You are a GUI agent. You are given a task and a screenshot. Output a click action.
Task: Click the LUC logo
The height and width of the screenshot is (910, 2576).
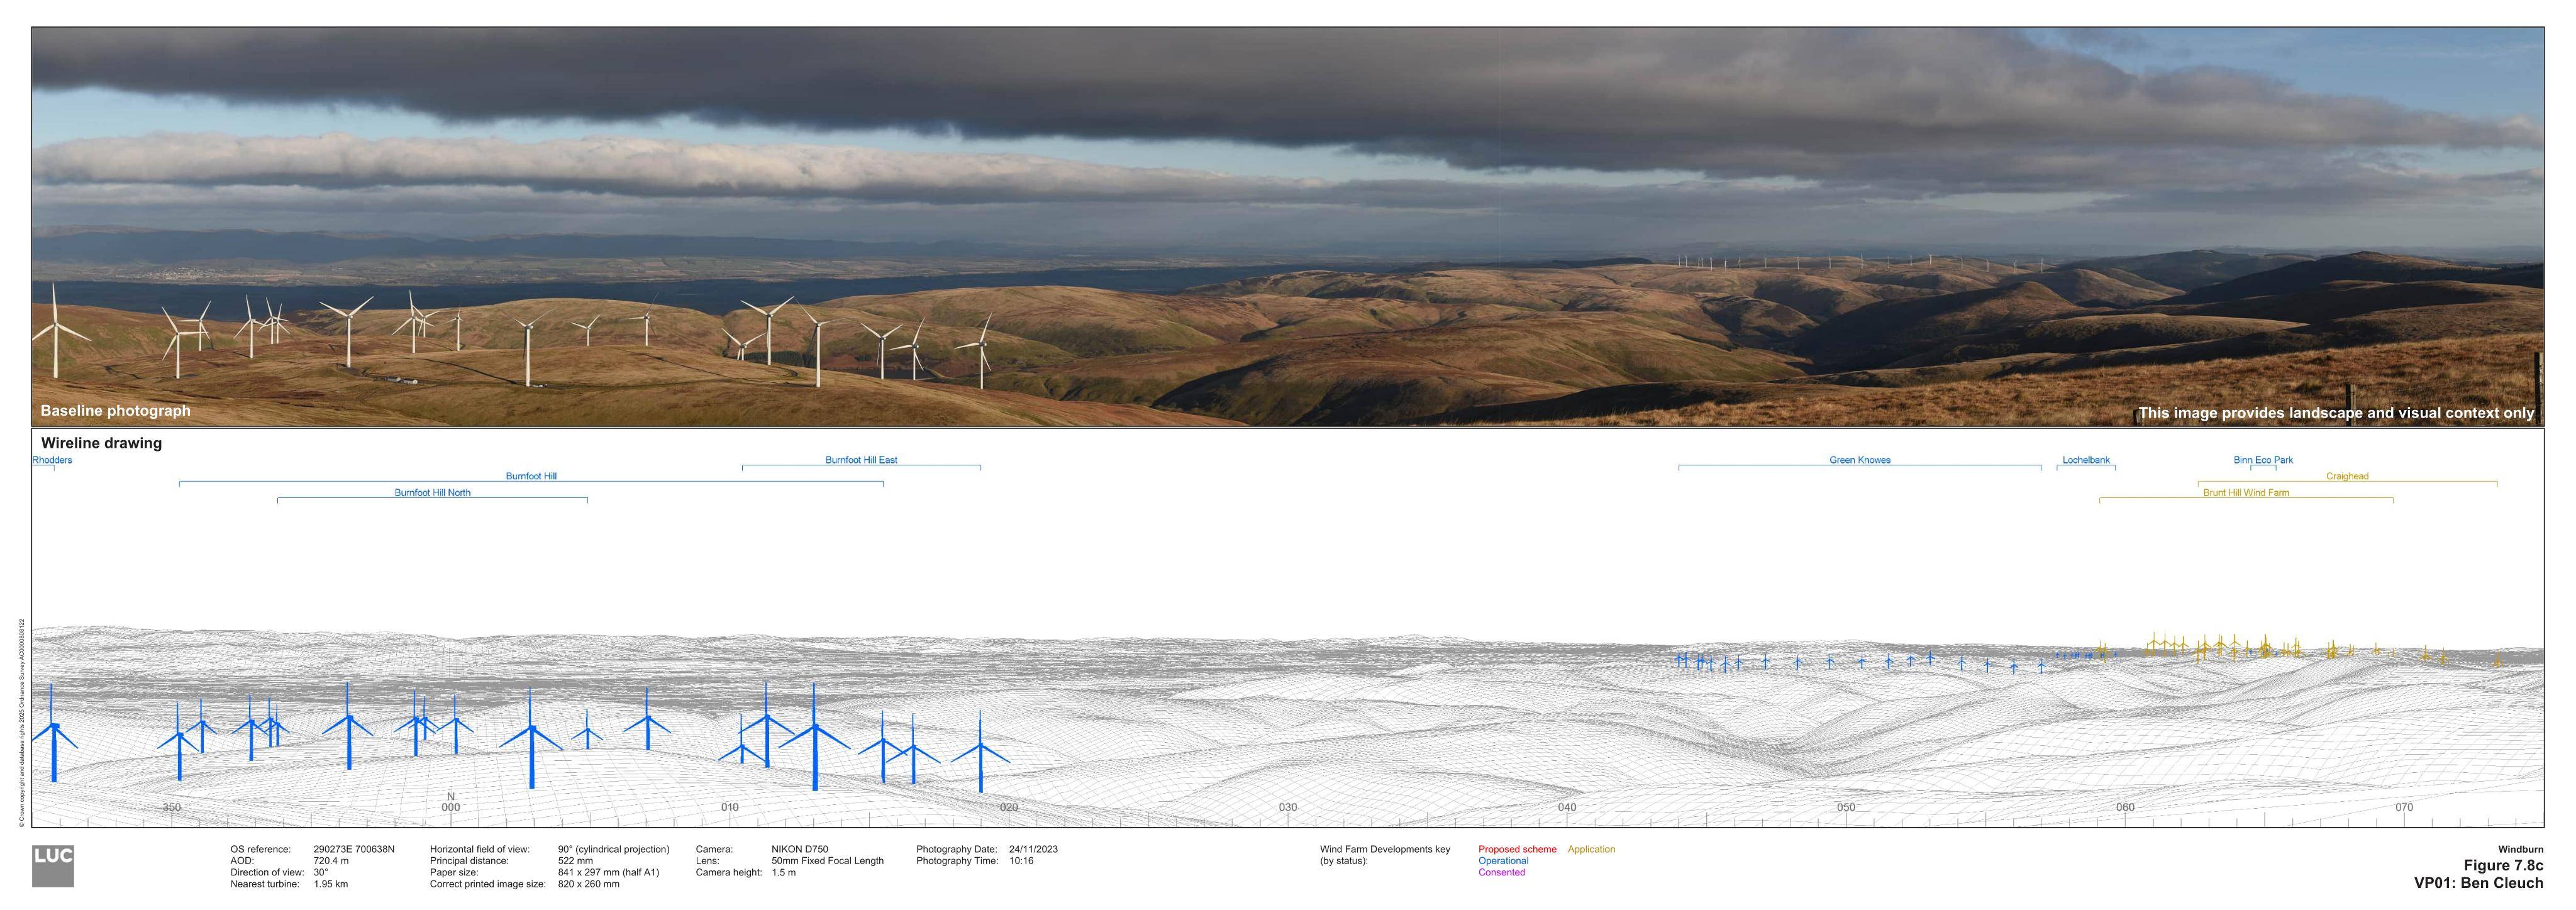pos(53,866)
